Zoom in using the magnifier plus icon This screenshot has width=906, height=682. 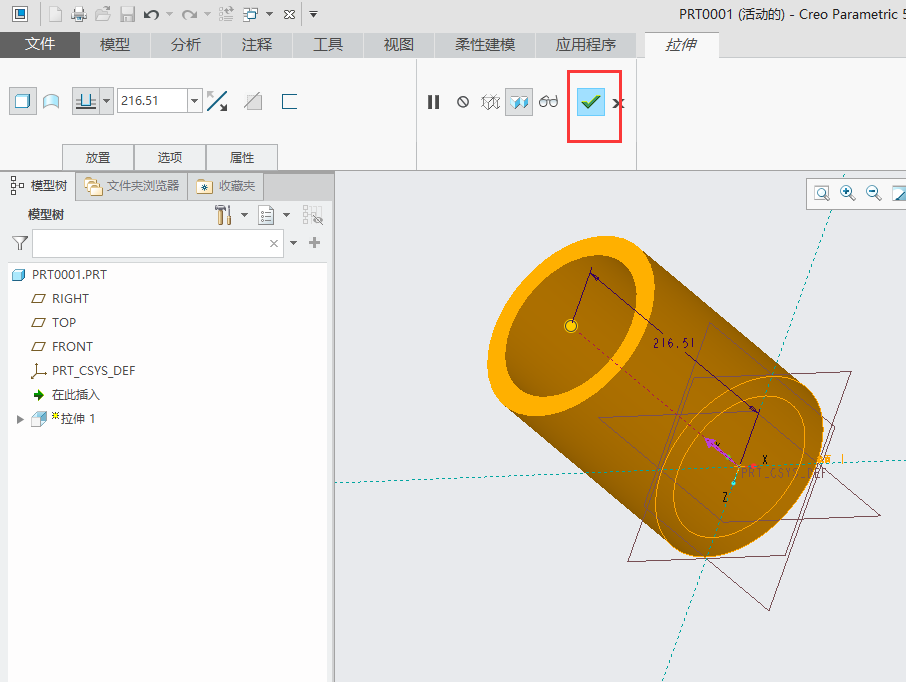848,193
